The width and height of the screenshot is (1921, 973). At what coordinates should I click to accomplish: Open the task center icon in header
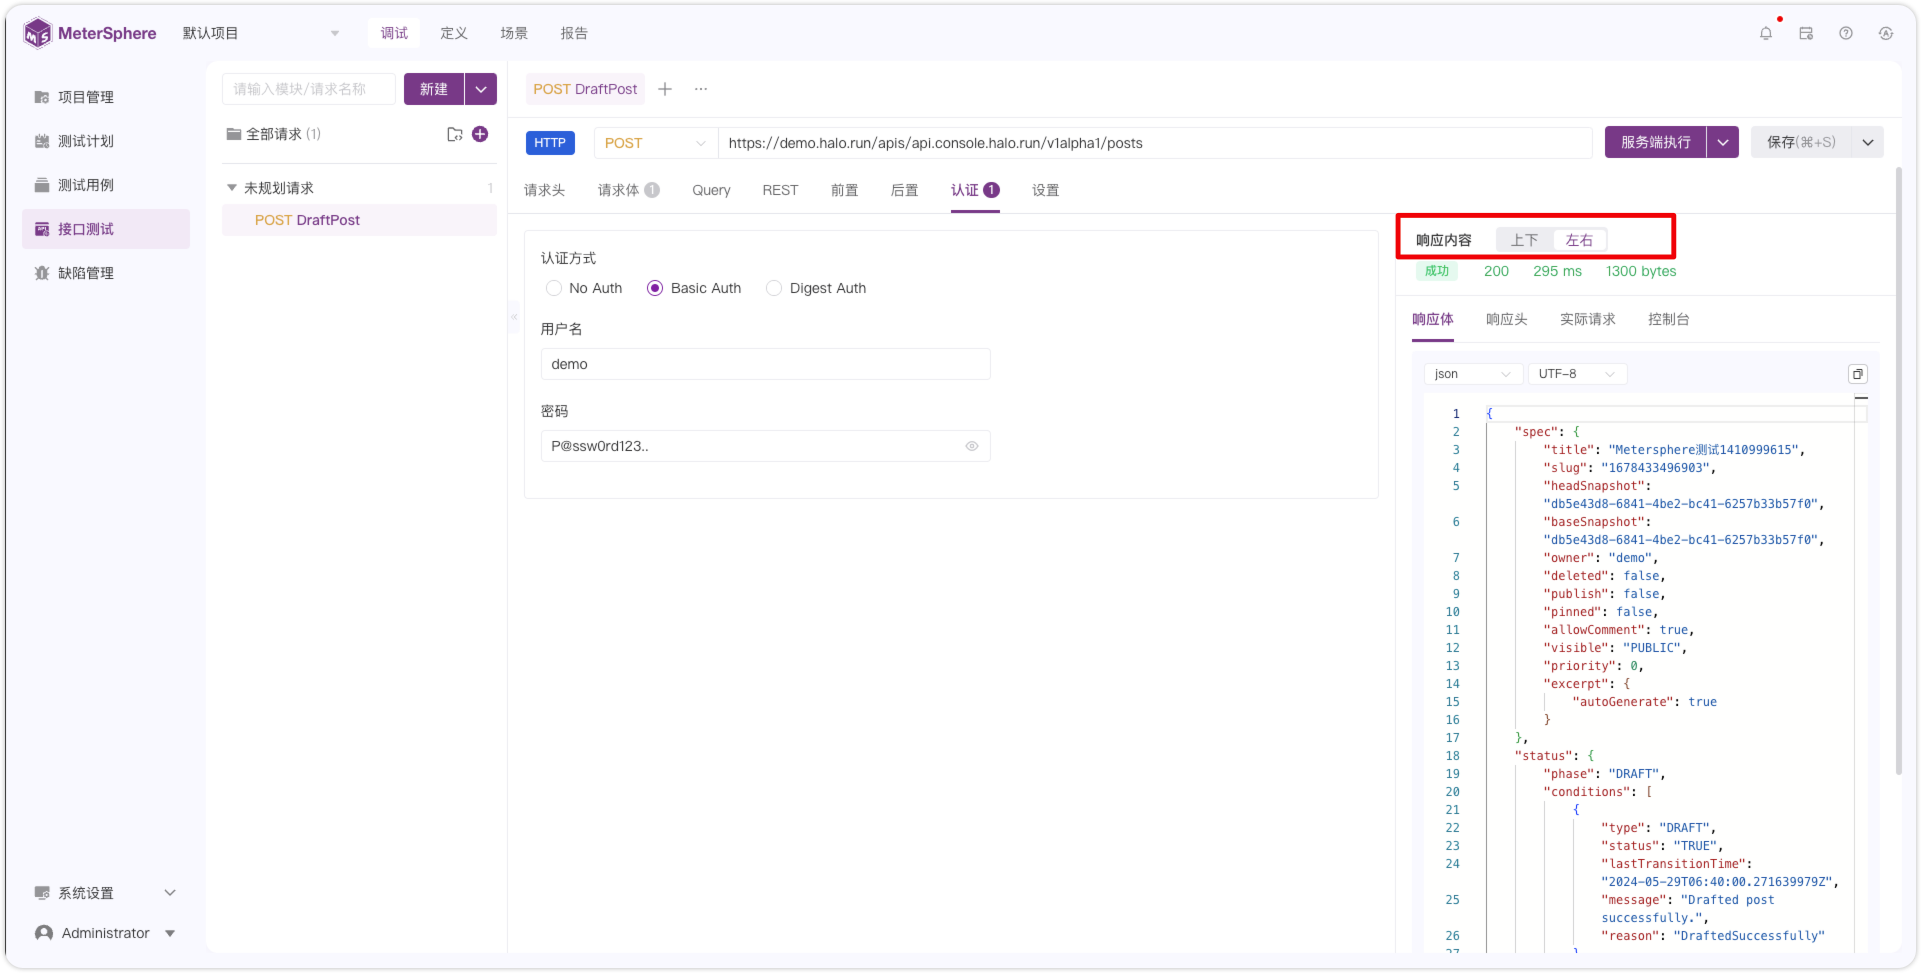point(1806,33)
